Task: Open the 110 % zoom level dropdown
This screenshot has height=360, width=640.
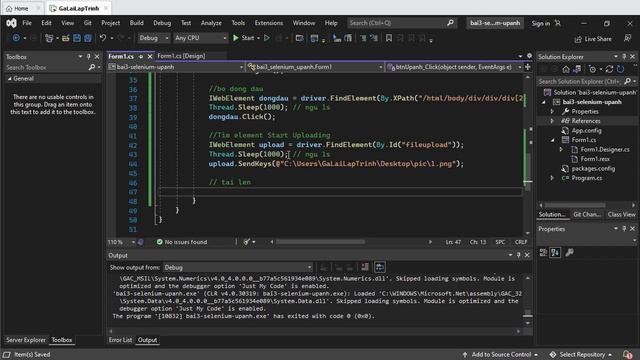Action: point(121,242)
